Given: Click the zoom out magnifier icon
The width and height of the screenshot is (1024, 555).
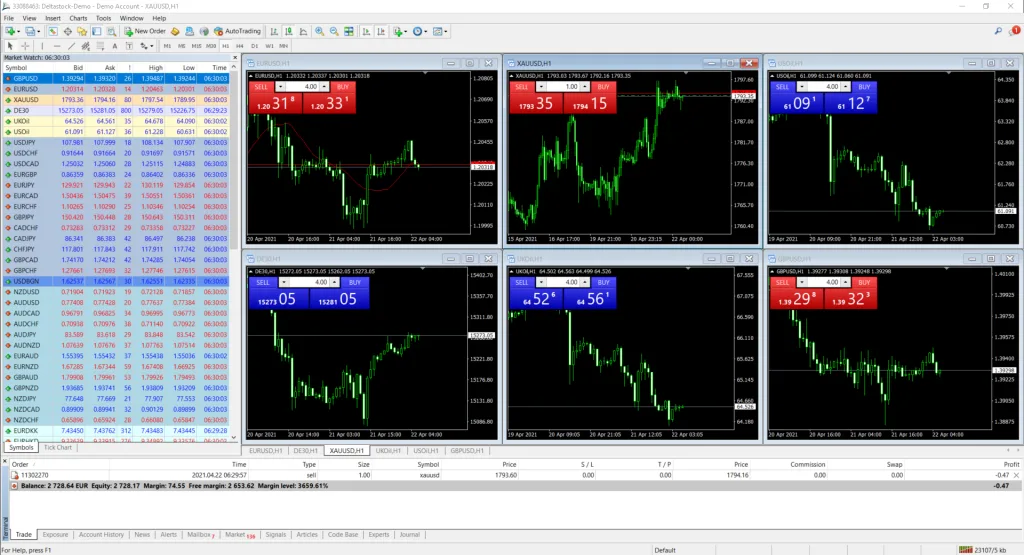Looking at the screenshot, I should [x=333, y=31].
